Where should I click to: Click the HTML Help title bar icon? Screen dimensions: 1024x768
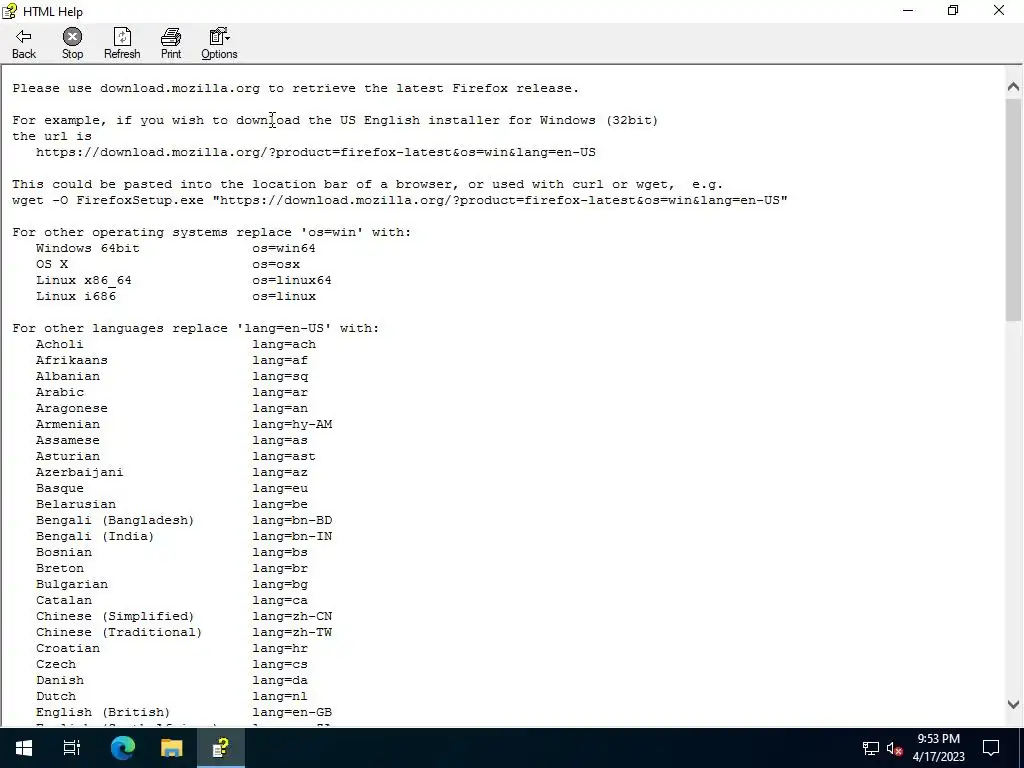9,11
